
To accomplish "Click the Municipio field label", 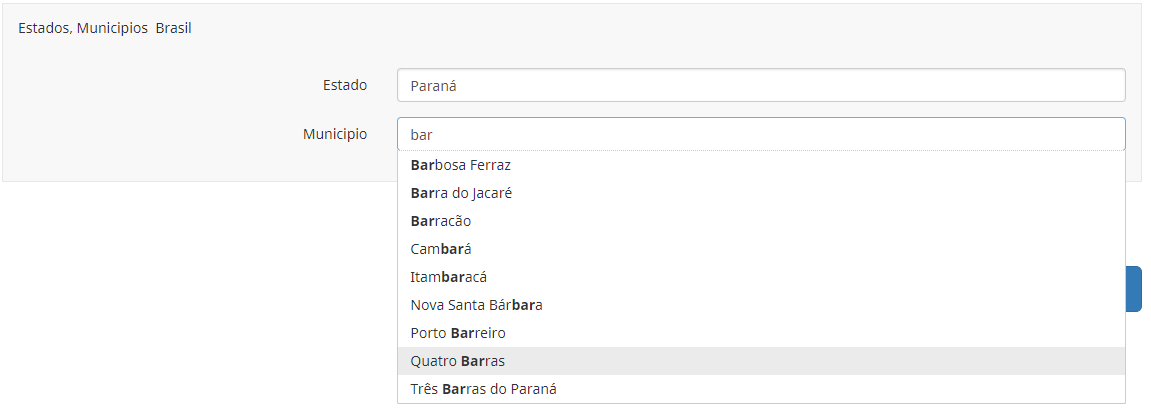I will (335, 134).
